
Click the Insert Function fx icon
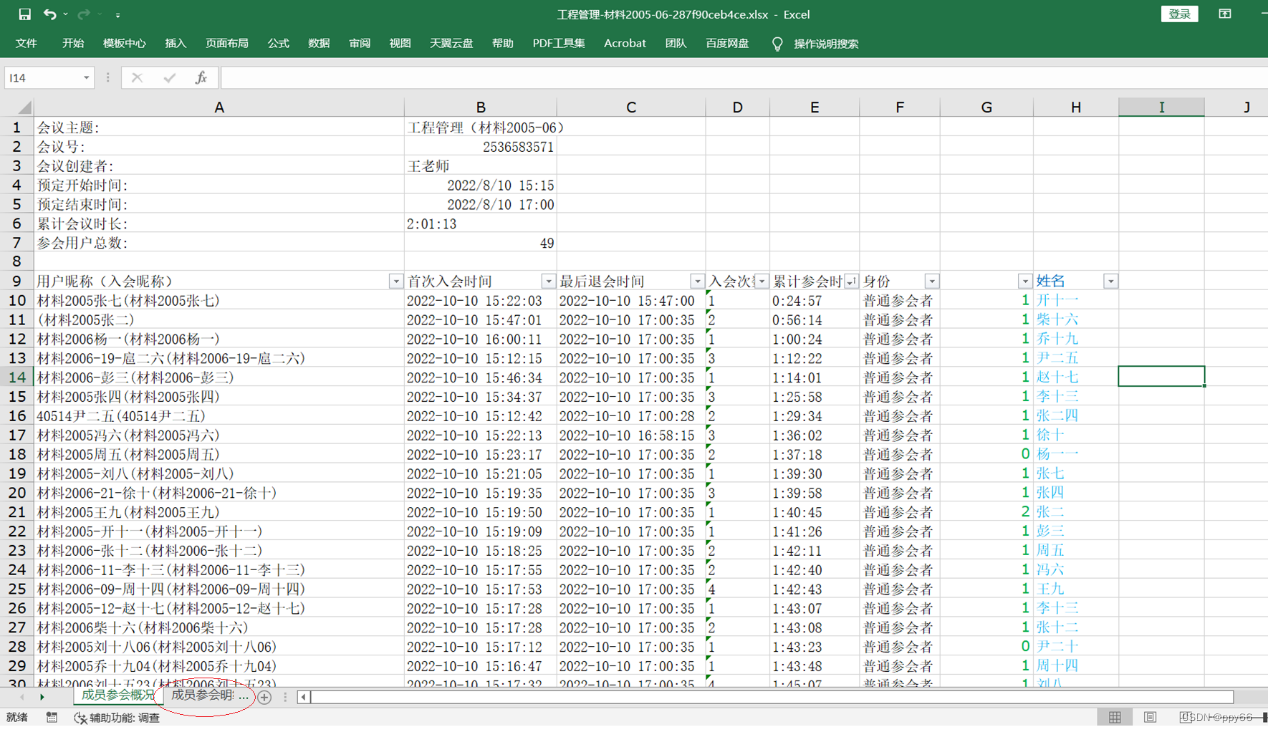pyautogui.click(x=201, y=78)
